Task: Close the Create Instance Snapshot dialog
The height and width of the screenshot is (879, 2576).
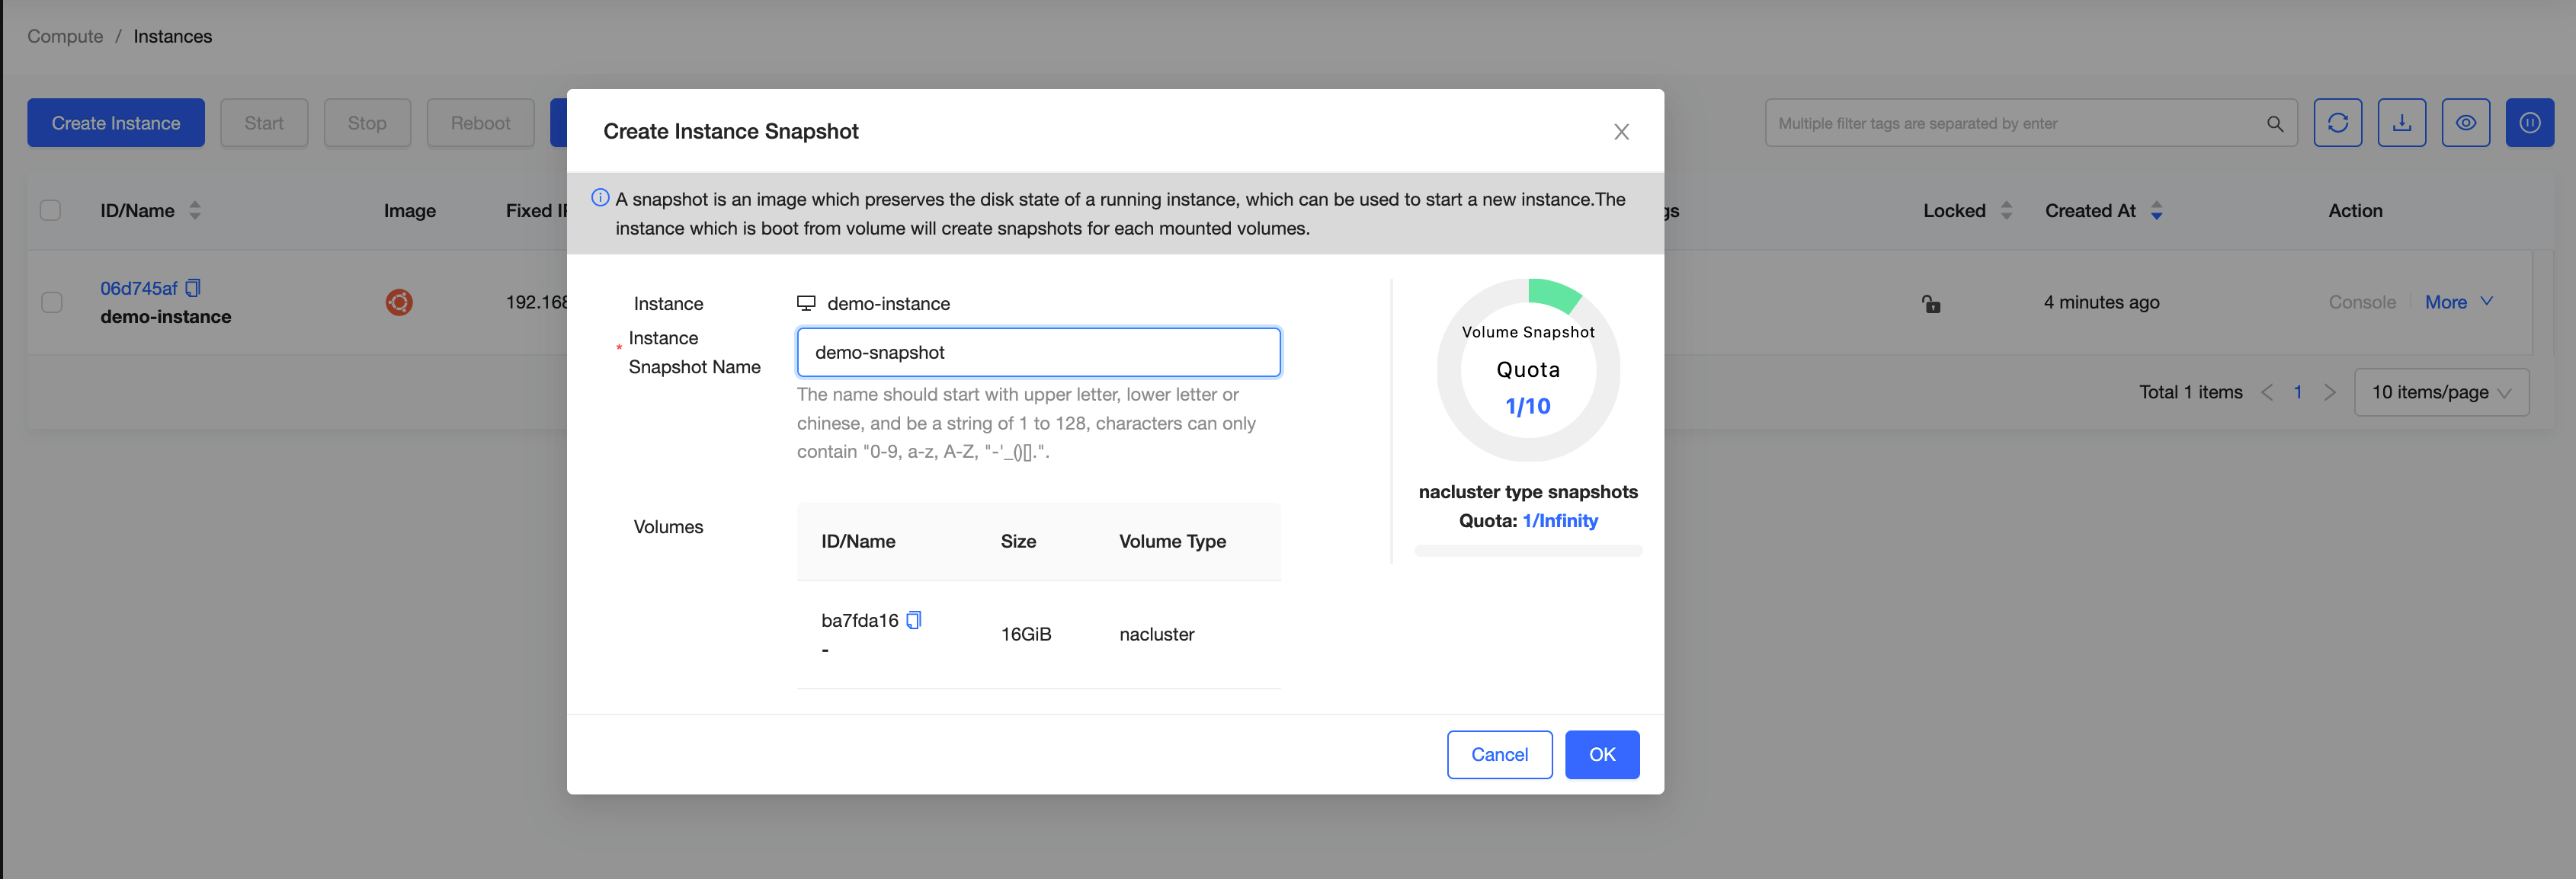Action: point(1621,132)
